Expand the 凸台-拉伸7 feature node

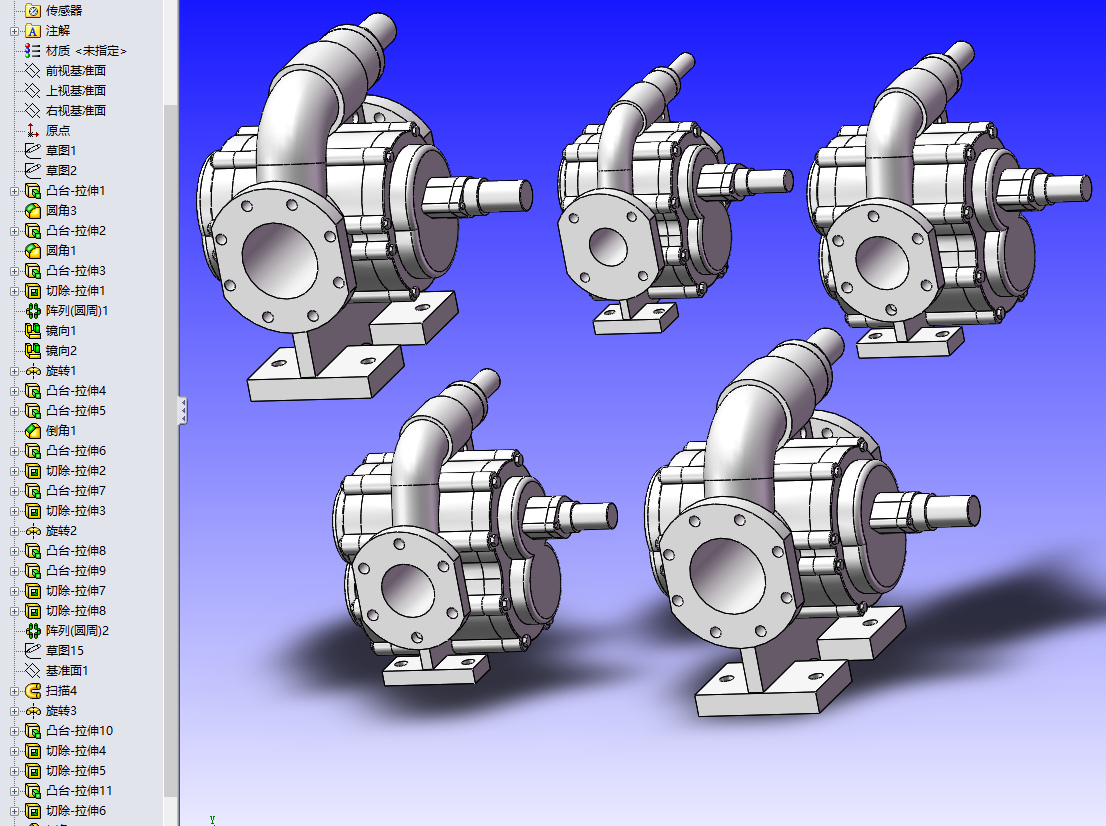coord(14,490)
